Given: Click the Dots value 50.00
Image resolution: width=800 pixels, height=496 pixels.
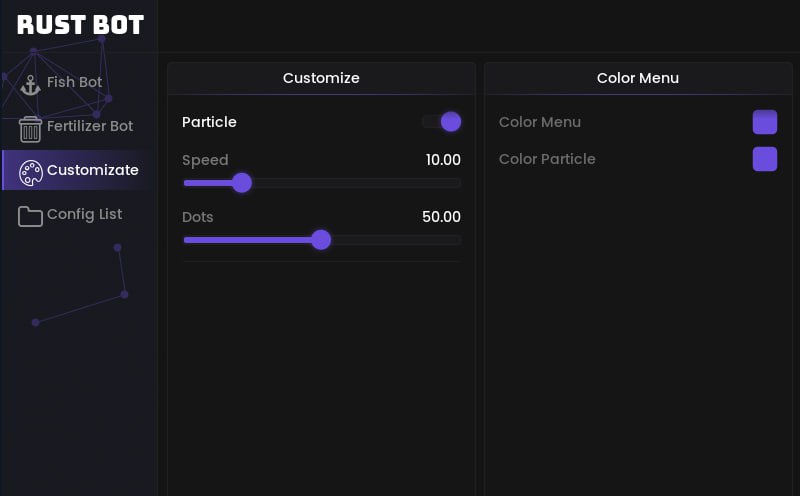Looking at the screenshot, I should (x=441, y=217).
